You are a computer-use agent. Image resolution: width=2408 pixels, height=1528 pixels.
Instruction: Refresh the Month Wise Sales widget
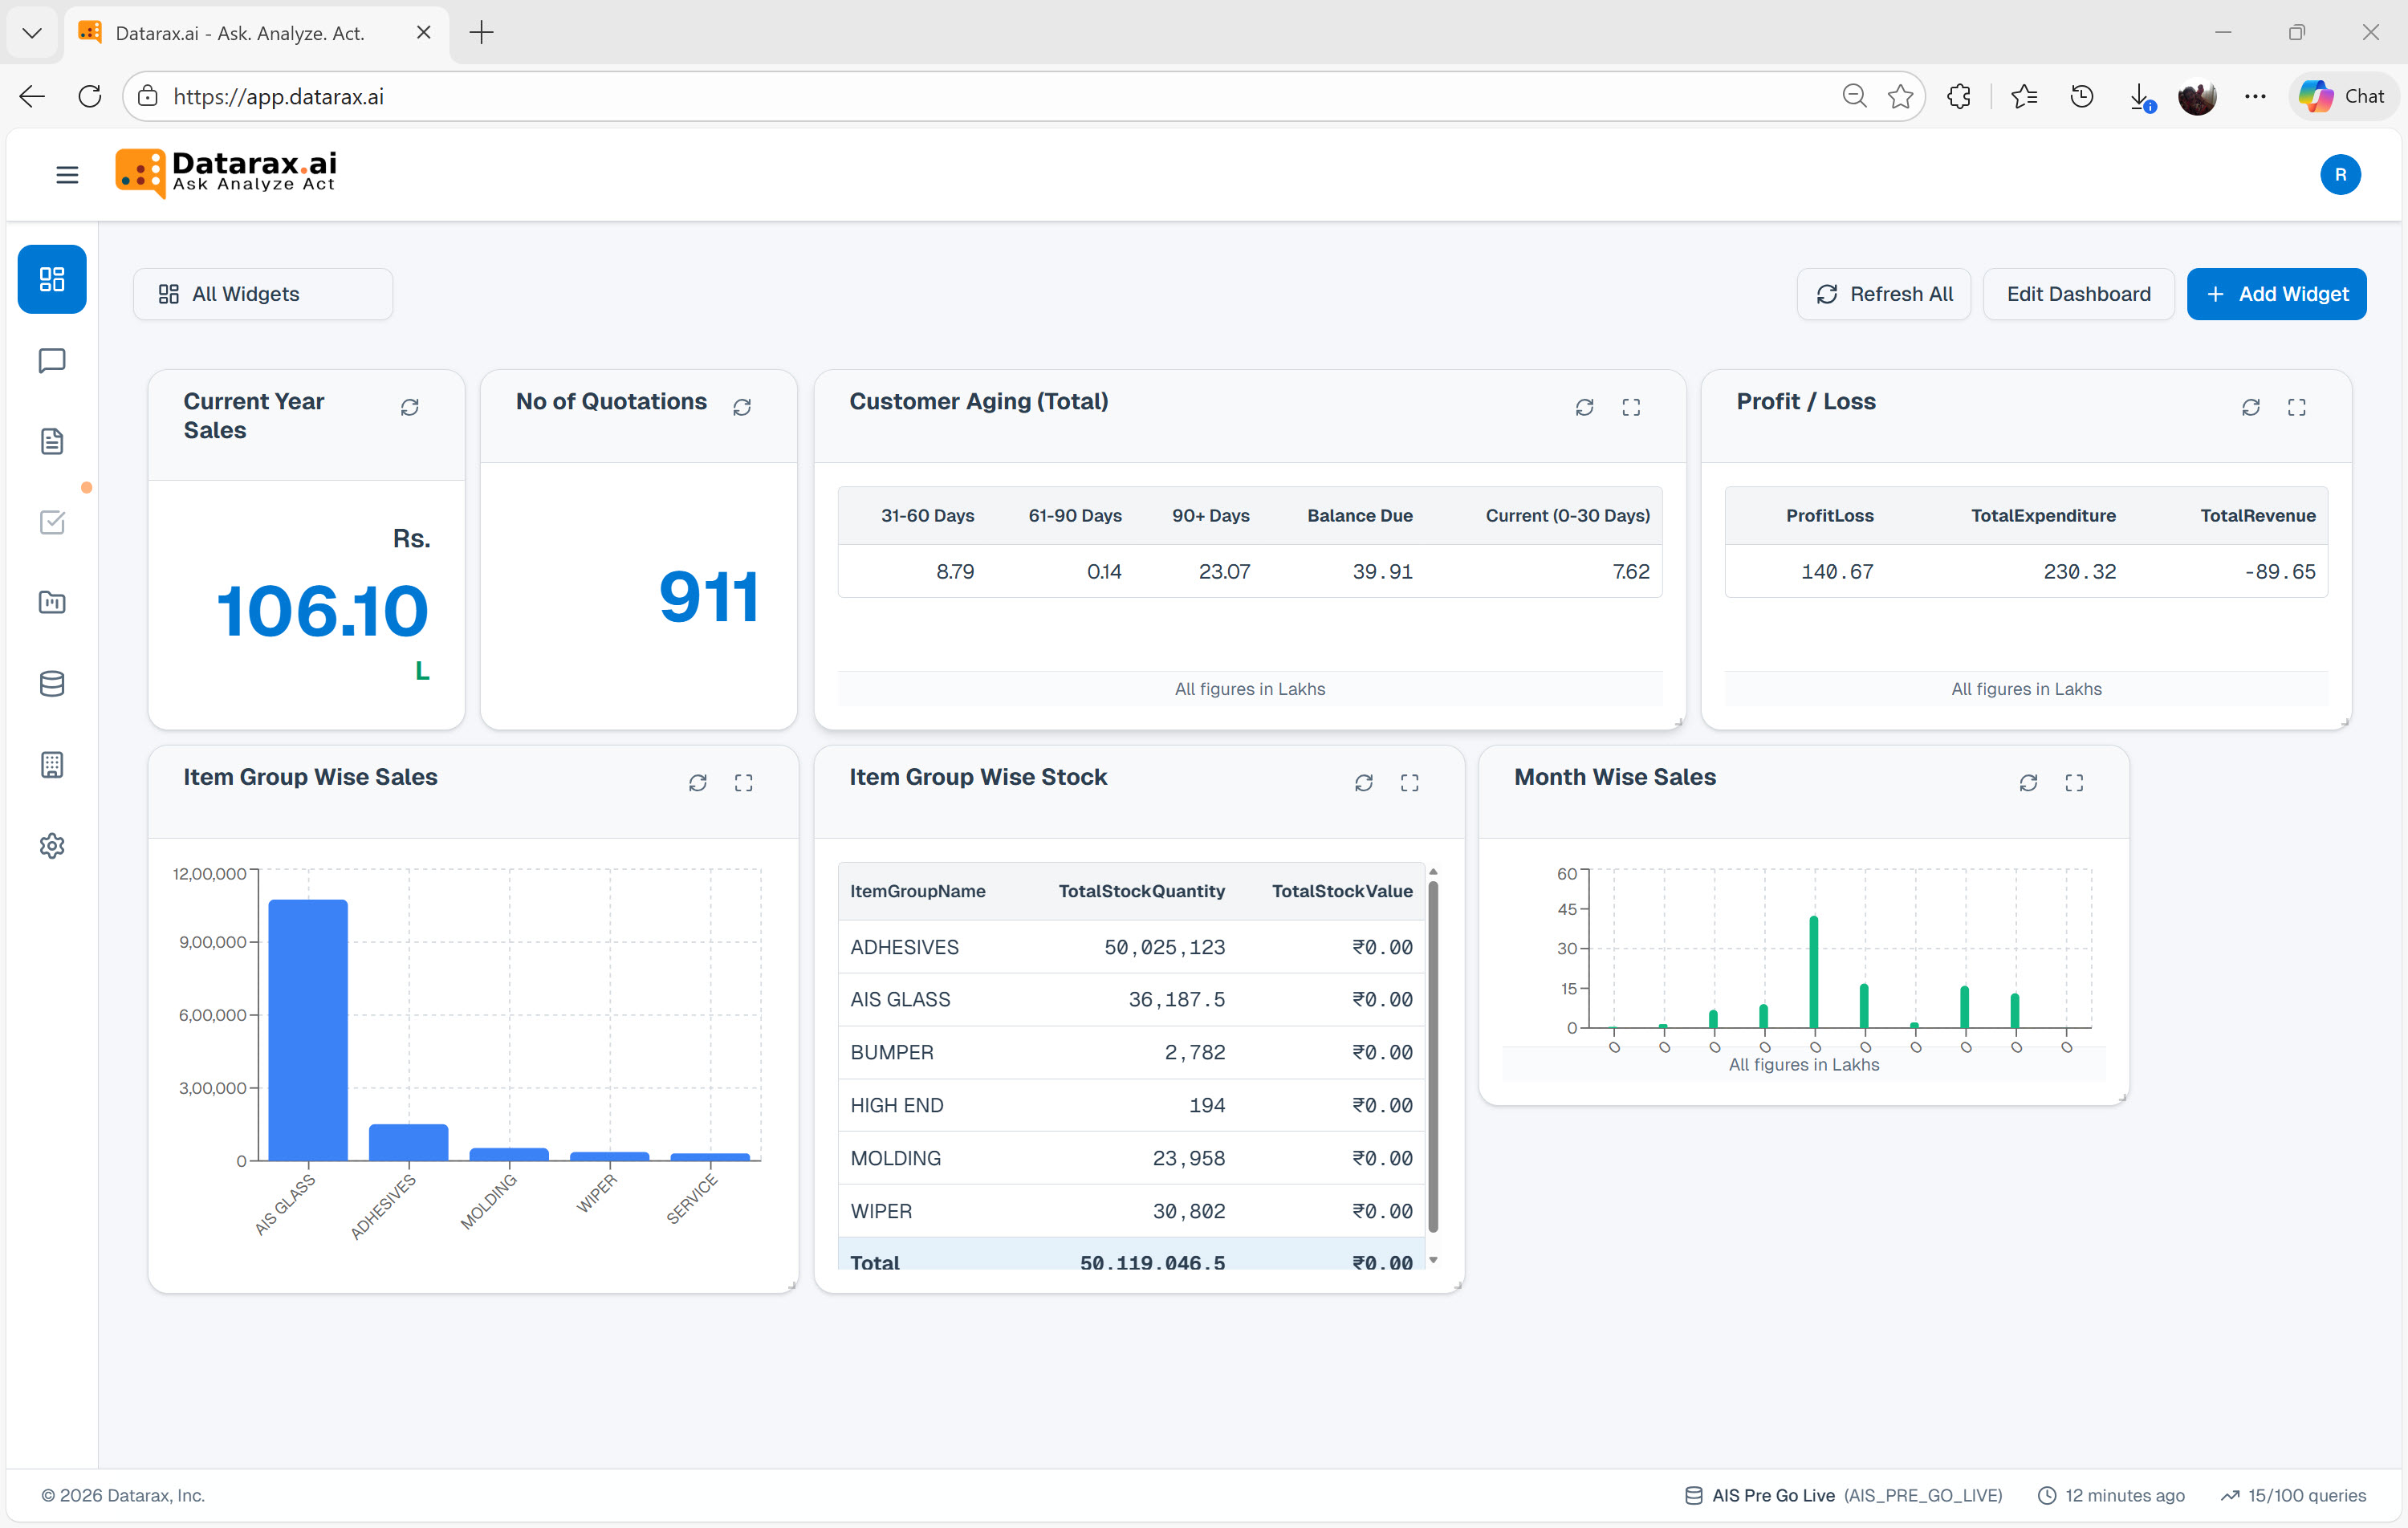pyautogui.click(x=2029, y=783)
